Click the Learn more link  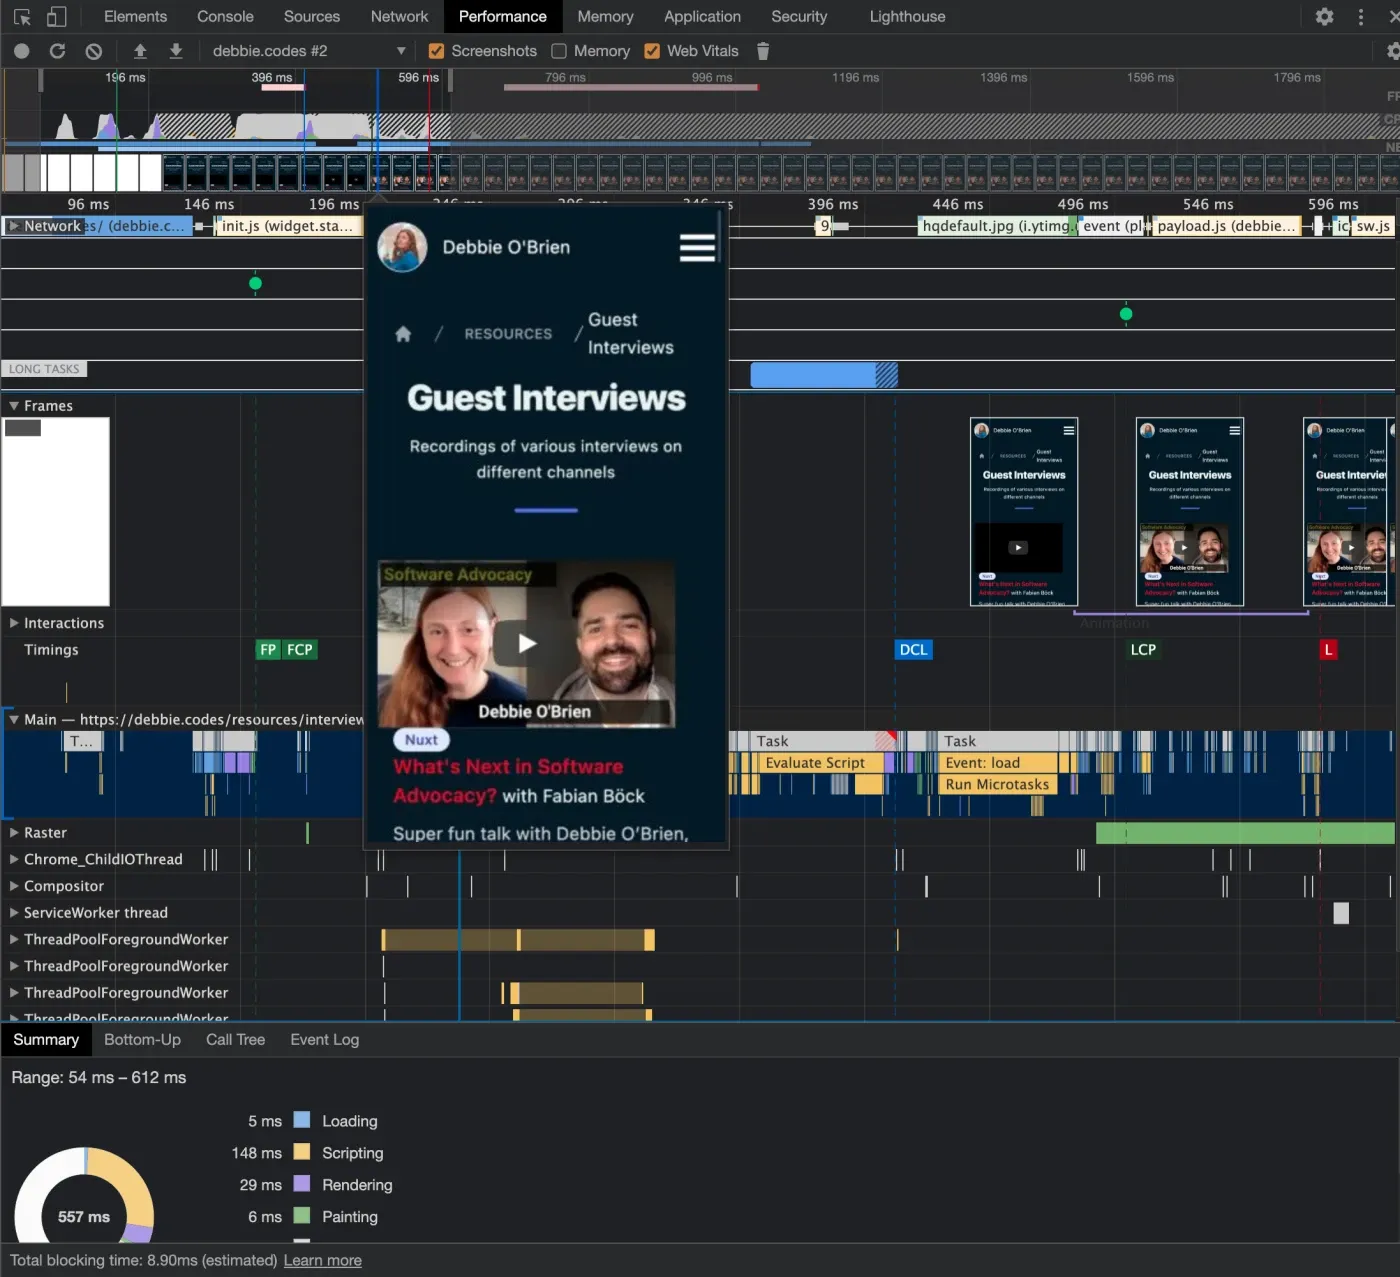coord(322,1261)
